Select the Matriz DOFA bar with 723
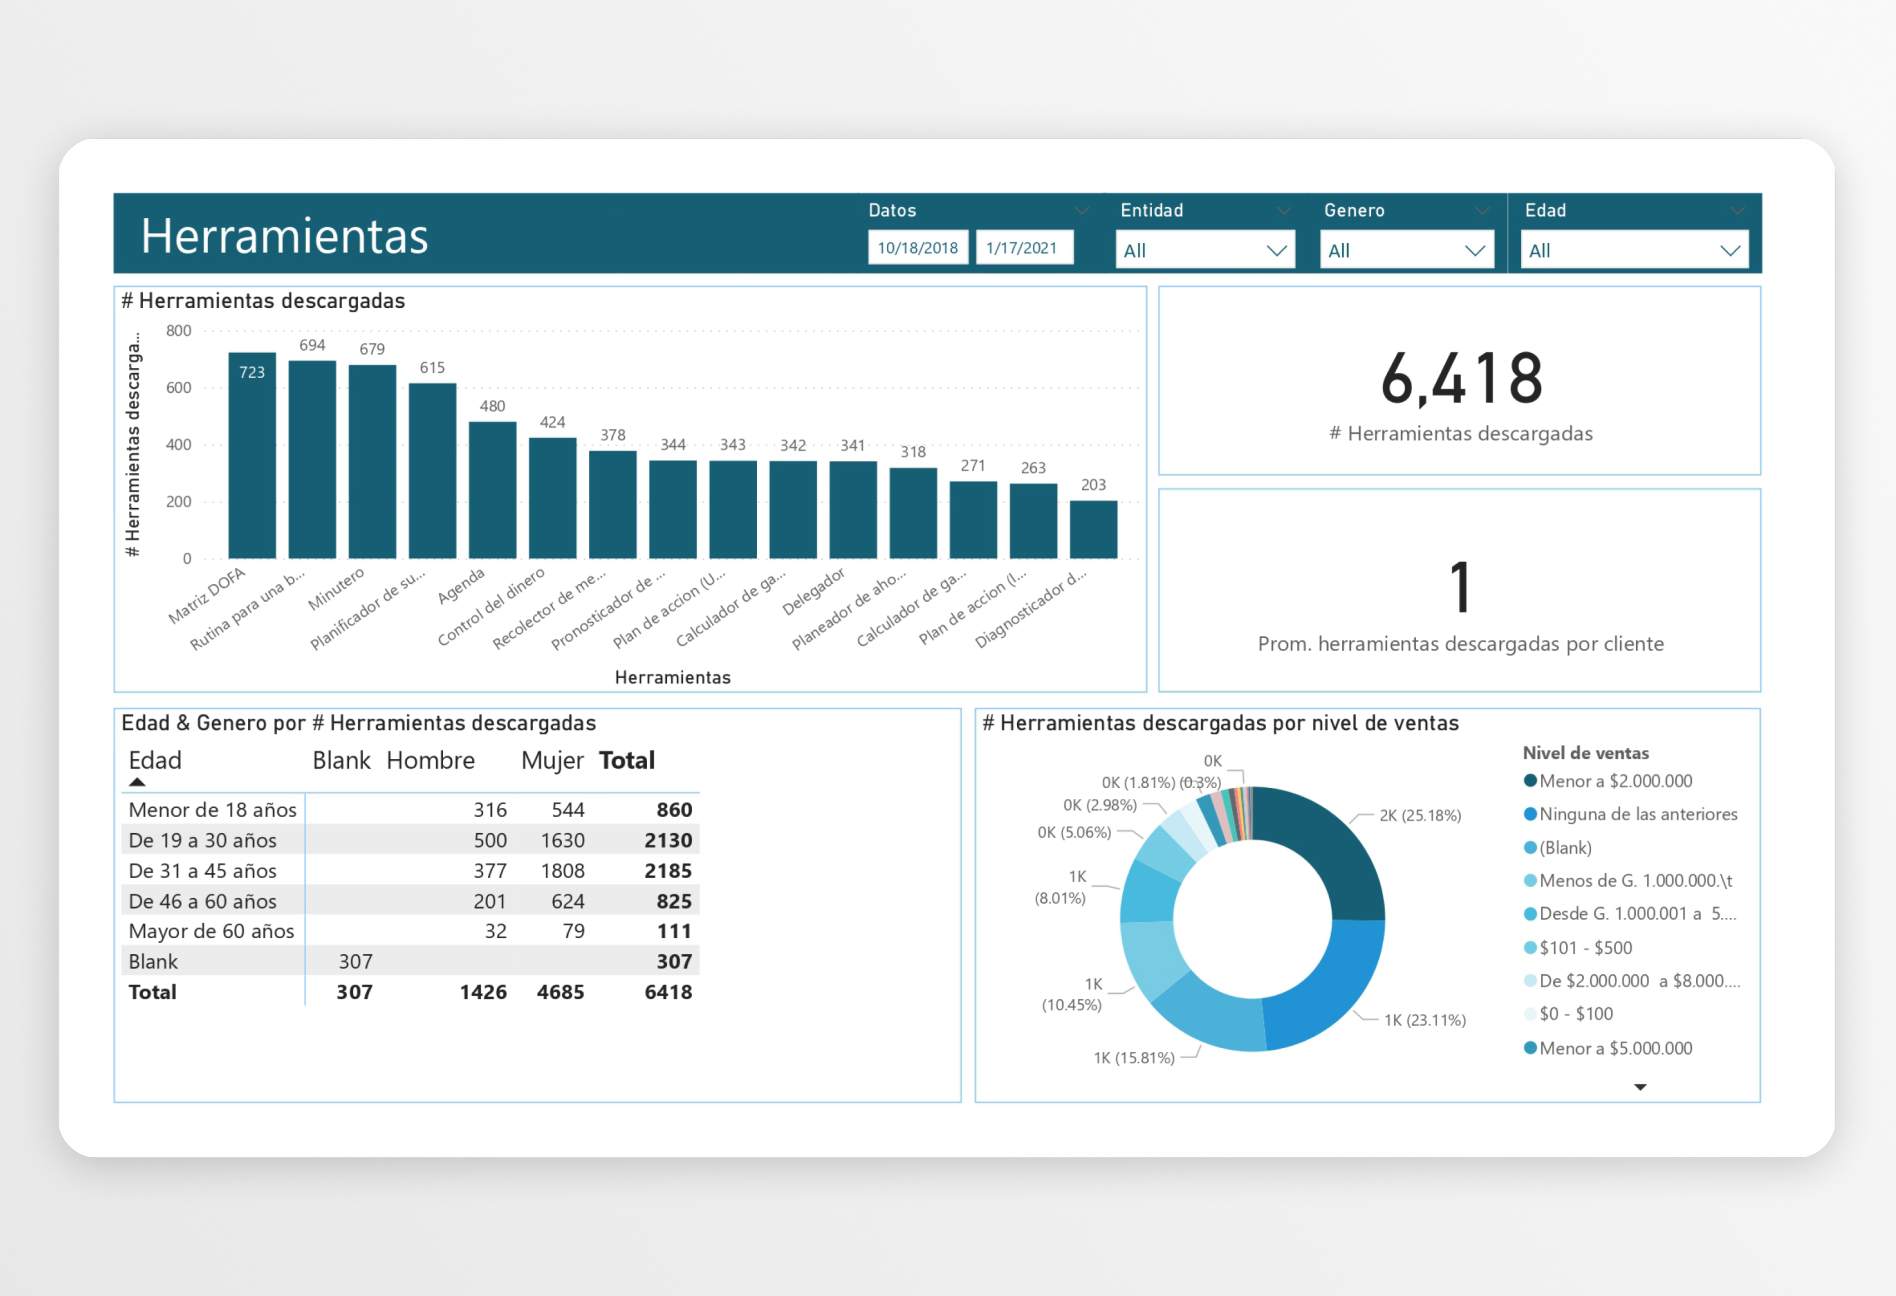This screenshot has height=1296, width=1896. [x=252, y=455]
